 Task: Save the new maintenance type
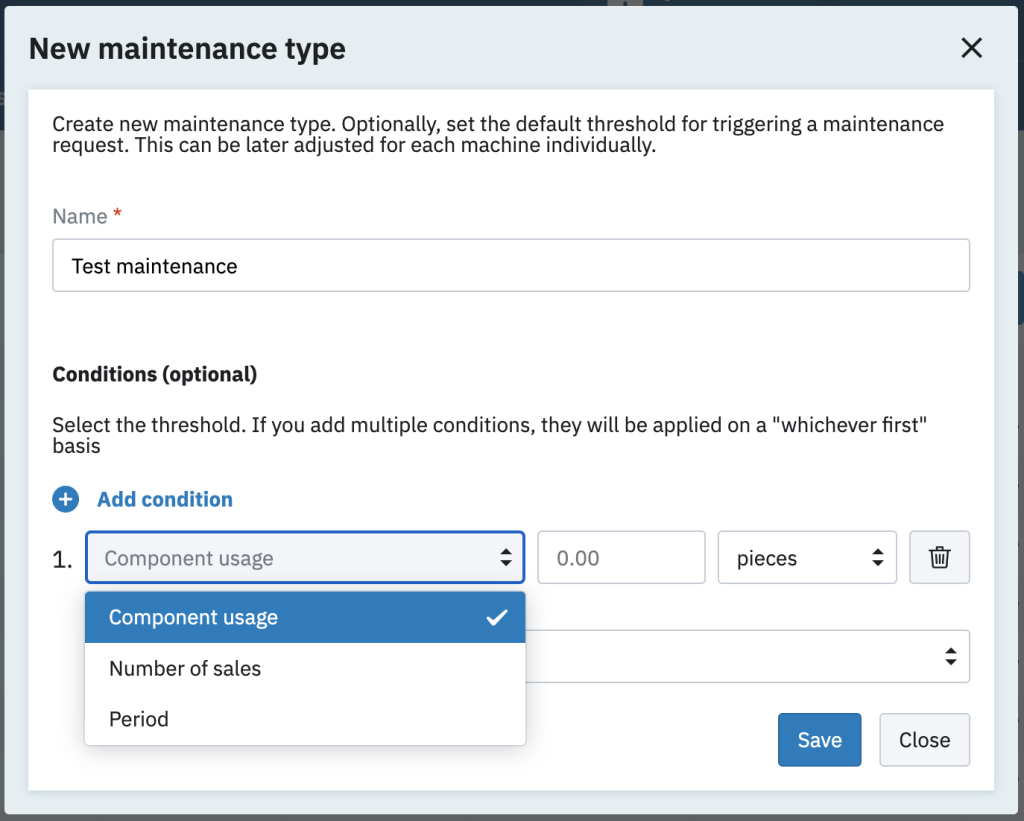pyautogui.click(x=819, y=740)
